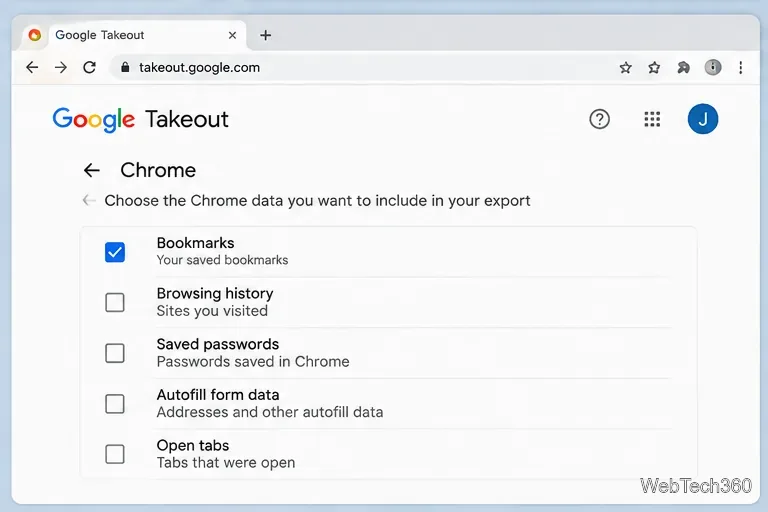Enable the Autofill form data checkbox
Screen dimensions: 768x512
115,404
